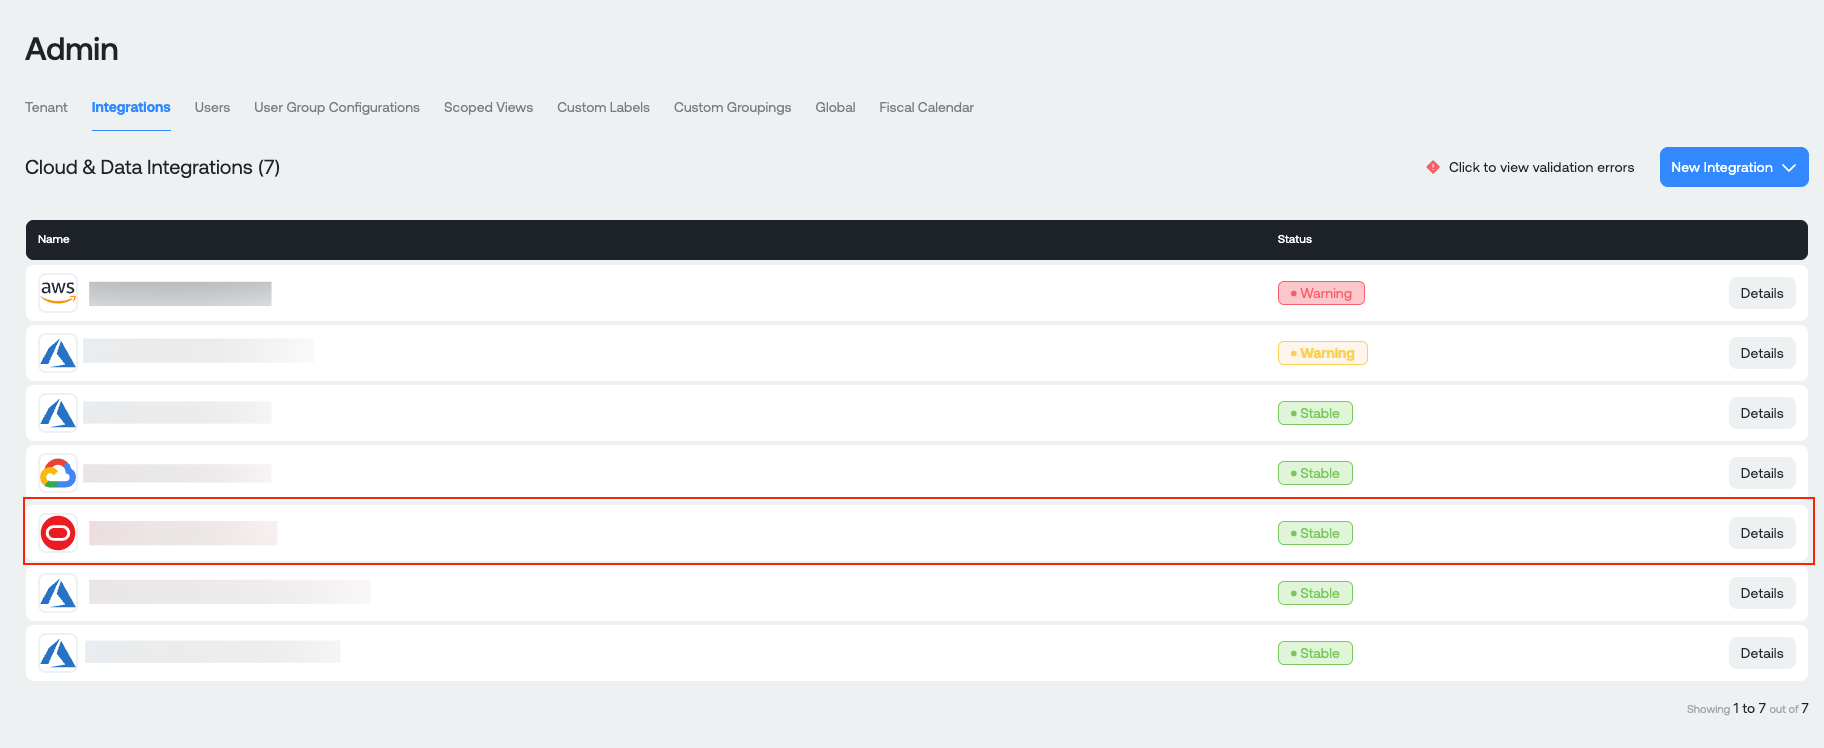Click the Google Cloud logo icon

58,473
